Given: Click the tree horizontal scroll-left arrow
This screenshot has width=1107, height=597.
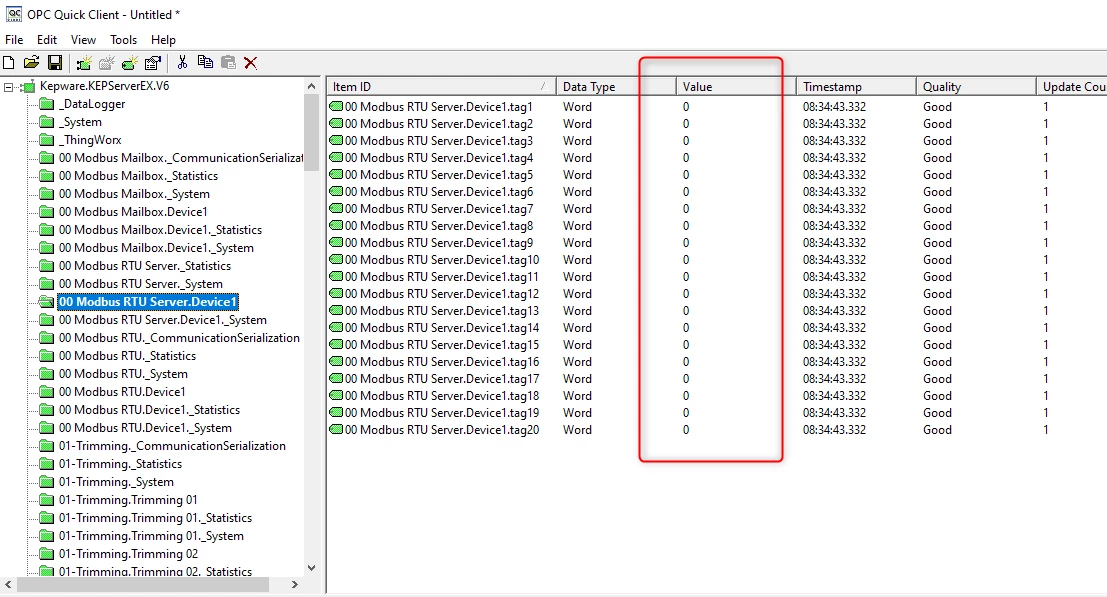Looking at the screenshot, I should (8, 584).
